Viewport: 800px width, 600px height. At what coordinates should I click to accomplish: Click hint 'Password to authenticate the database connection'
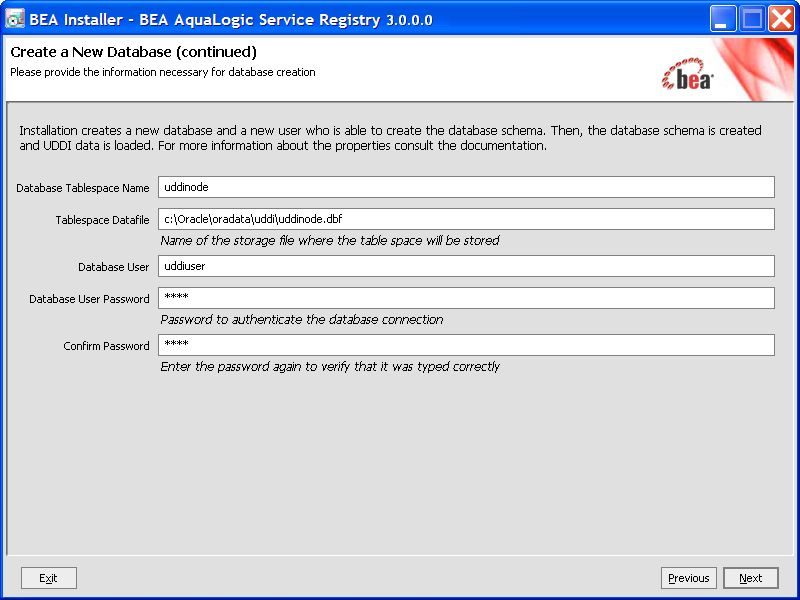click(302, 319)
